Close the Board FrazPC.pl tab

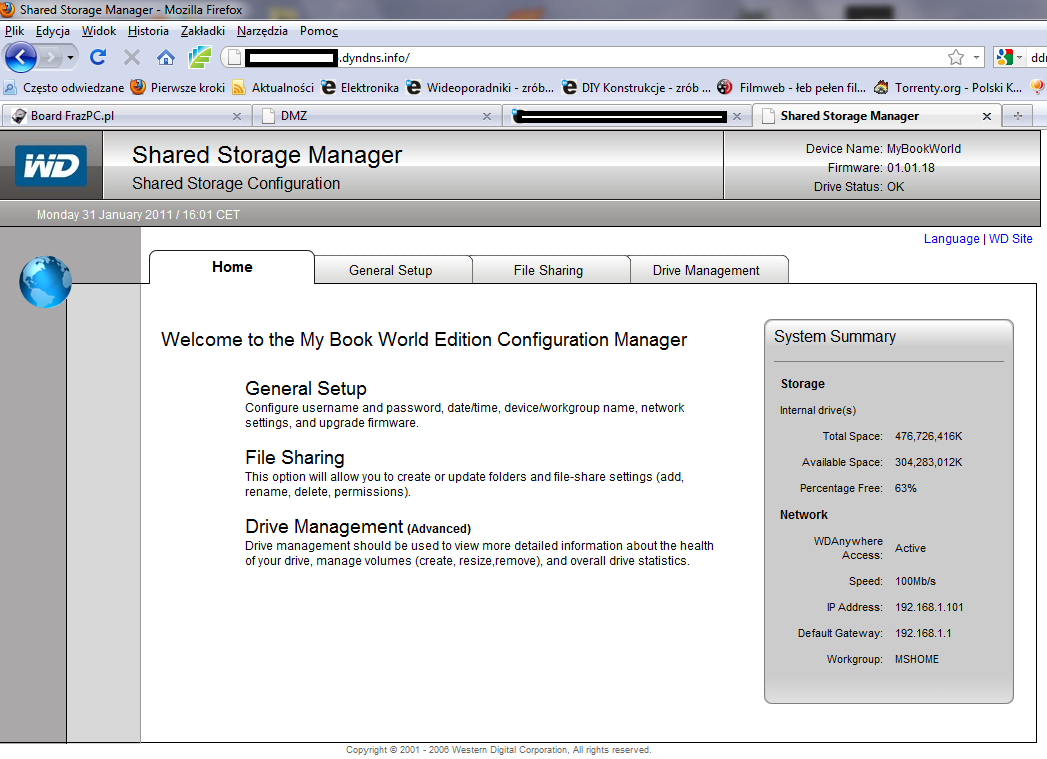236,116
